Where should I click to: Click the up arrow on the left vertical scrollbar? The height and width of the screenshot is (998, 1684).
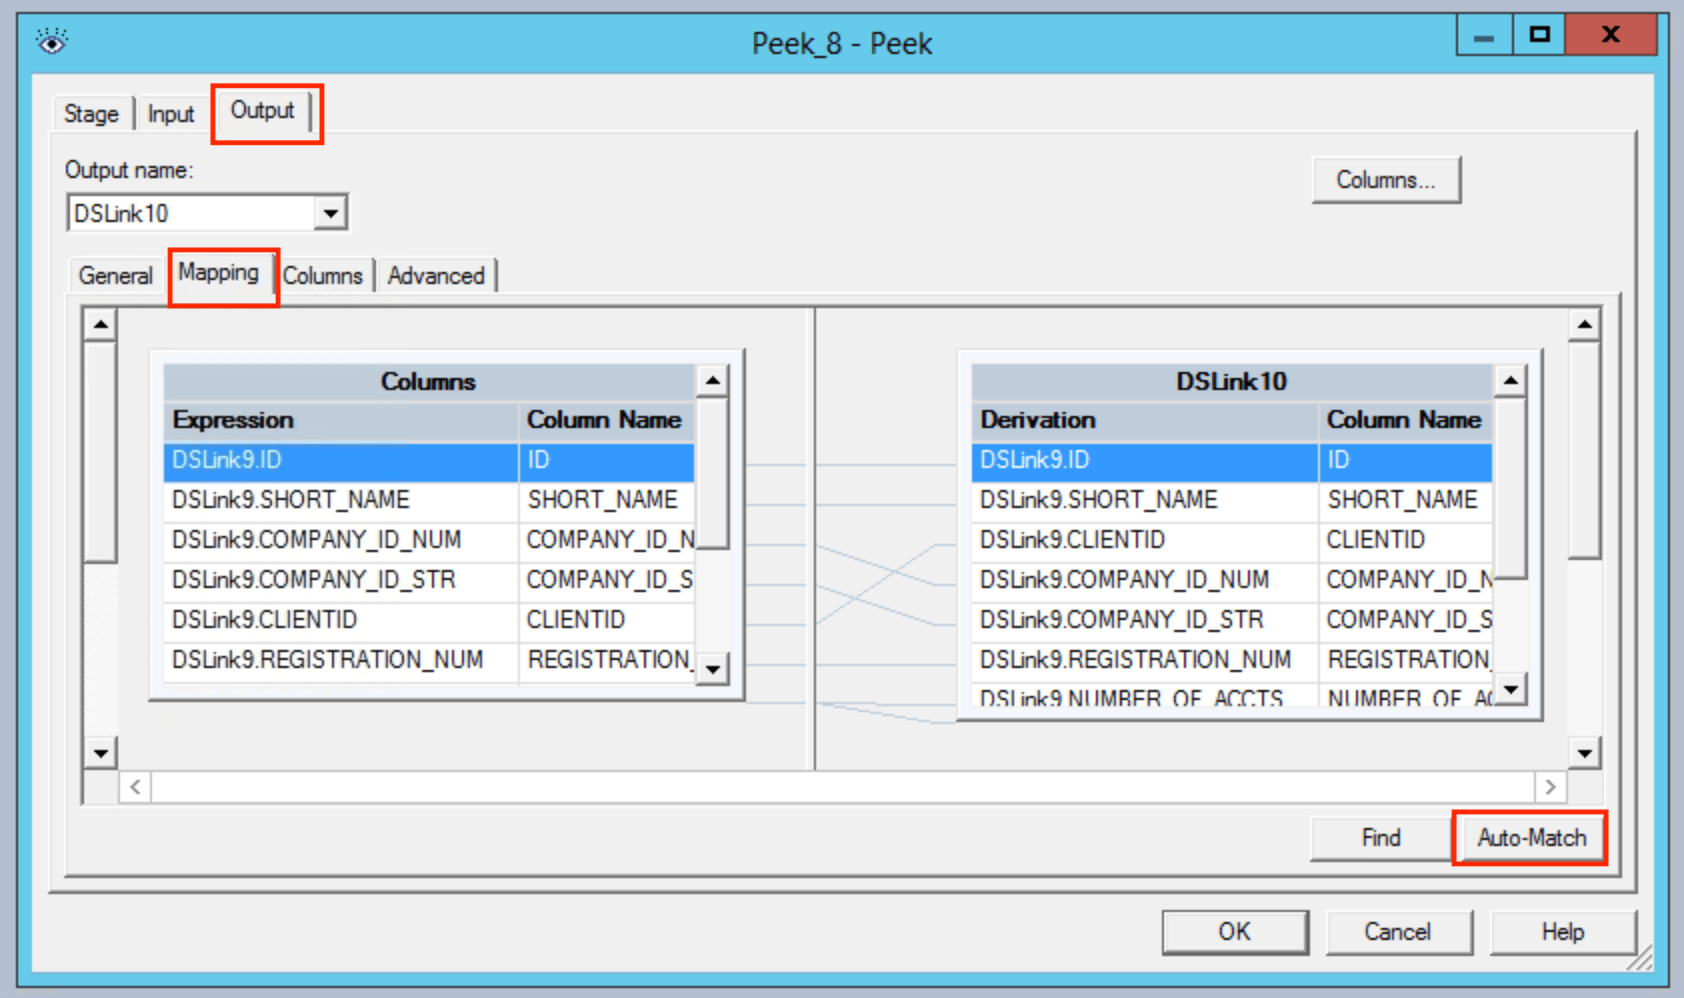pos(99,323)
